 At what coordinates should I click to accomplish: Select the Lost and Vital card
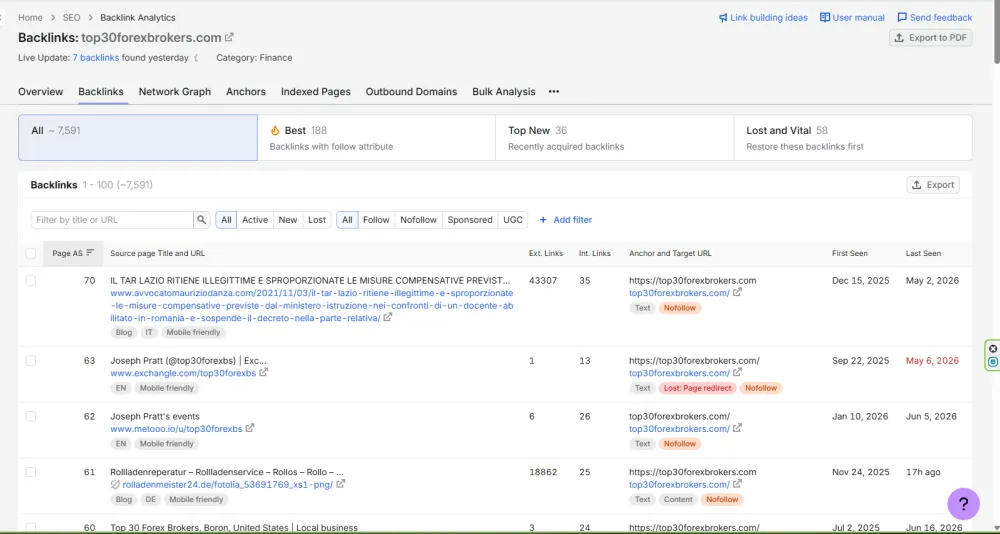[853, 138]
